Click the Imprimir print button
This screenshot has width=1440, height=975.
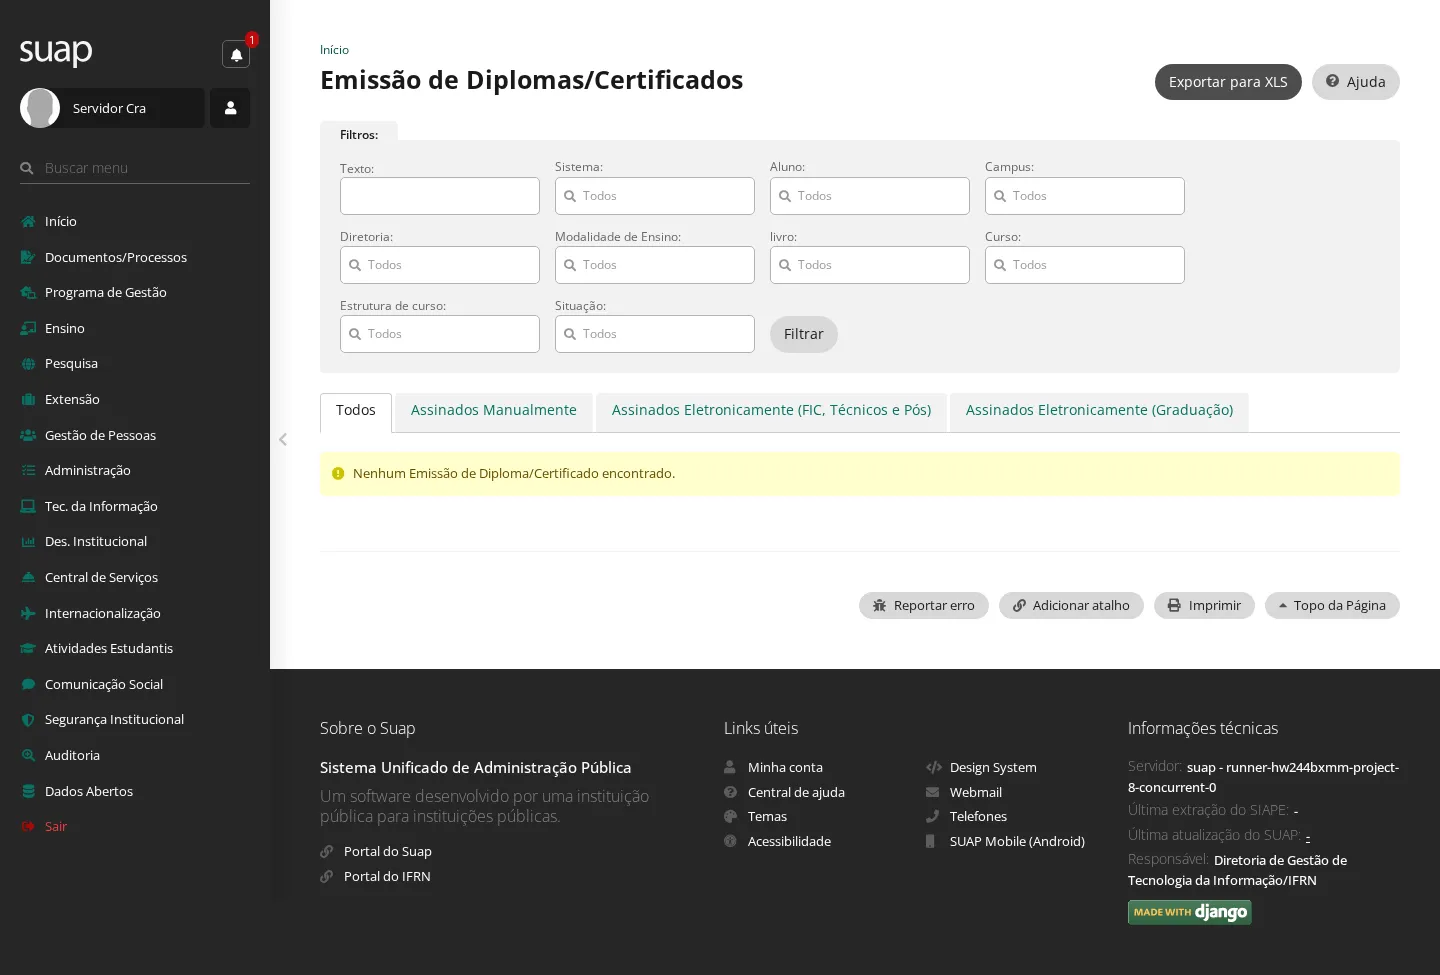coord(1204,605)
